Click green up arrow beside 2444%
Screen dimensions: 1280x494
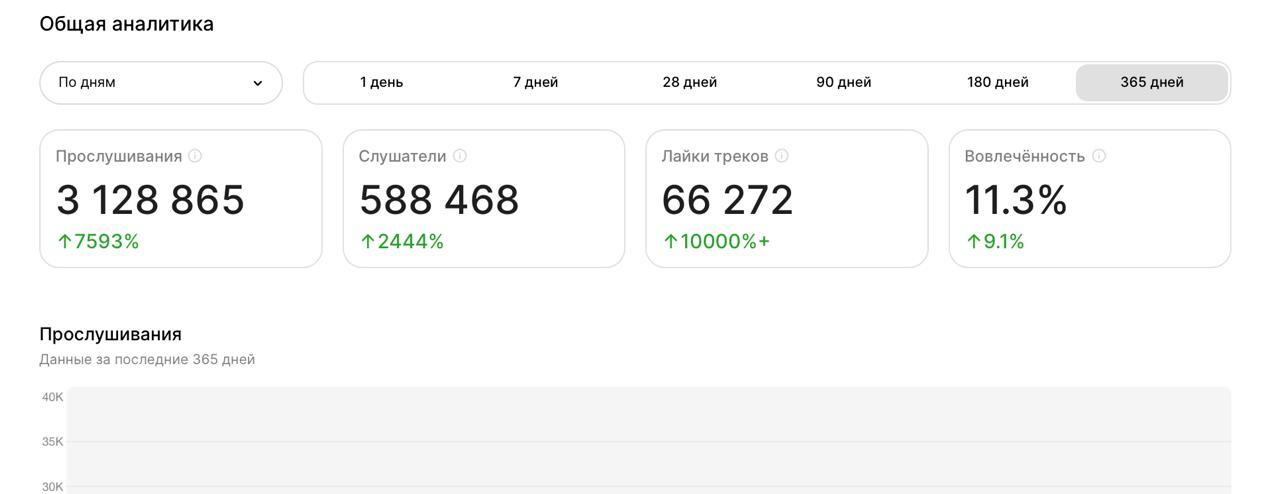coord(367,242)
